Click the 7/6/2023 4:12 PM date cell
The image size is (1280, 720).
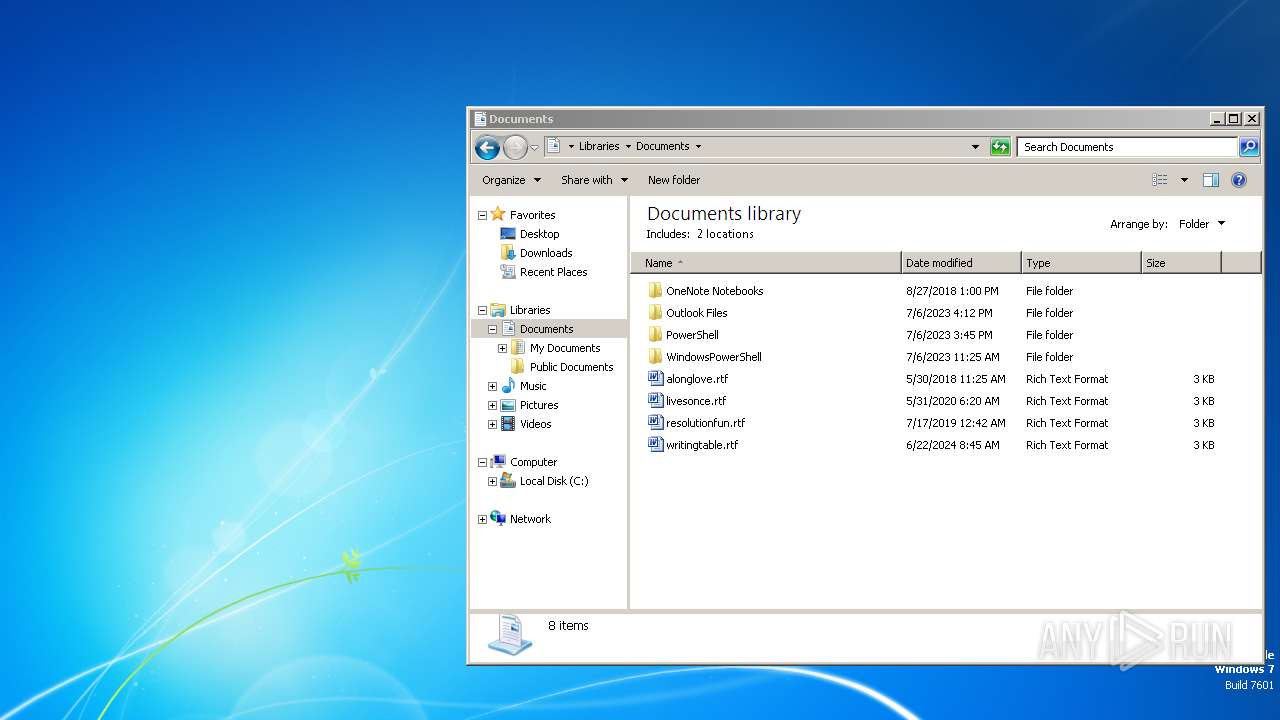click(x=949, y=313)
